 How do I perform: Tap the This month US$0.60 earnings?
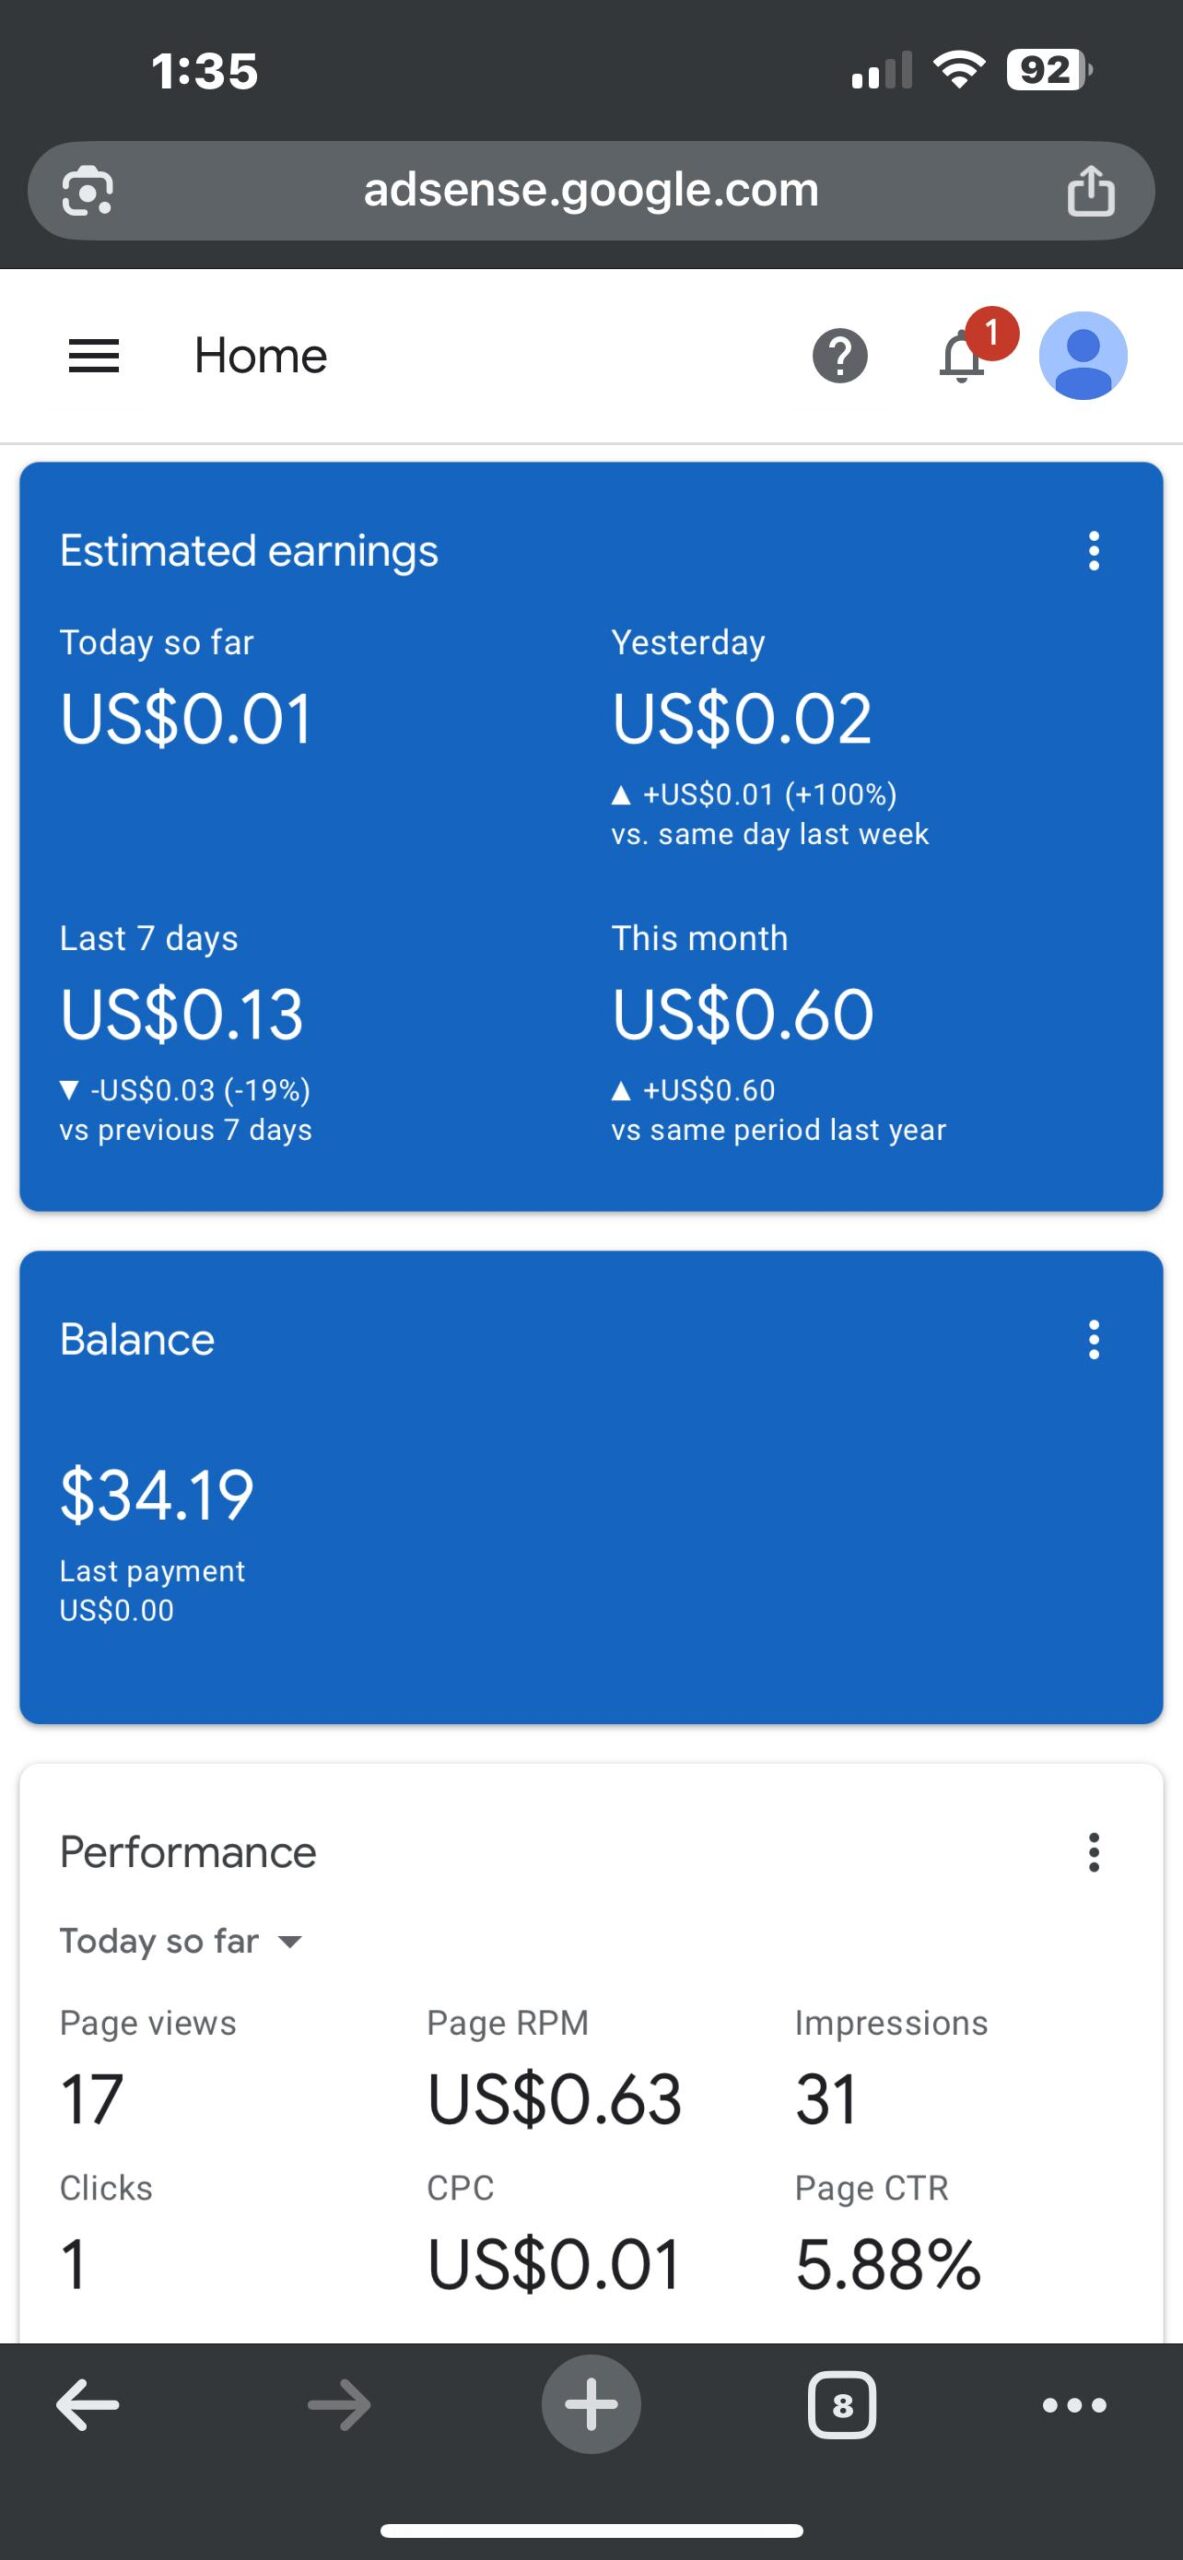point(742,1014)
